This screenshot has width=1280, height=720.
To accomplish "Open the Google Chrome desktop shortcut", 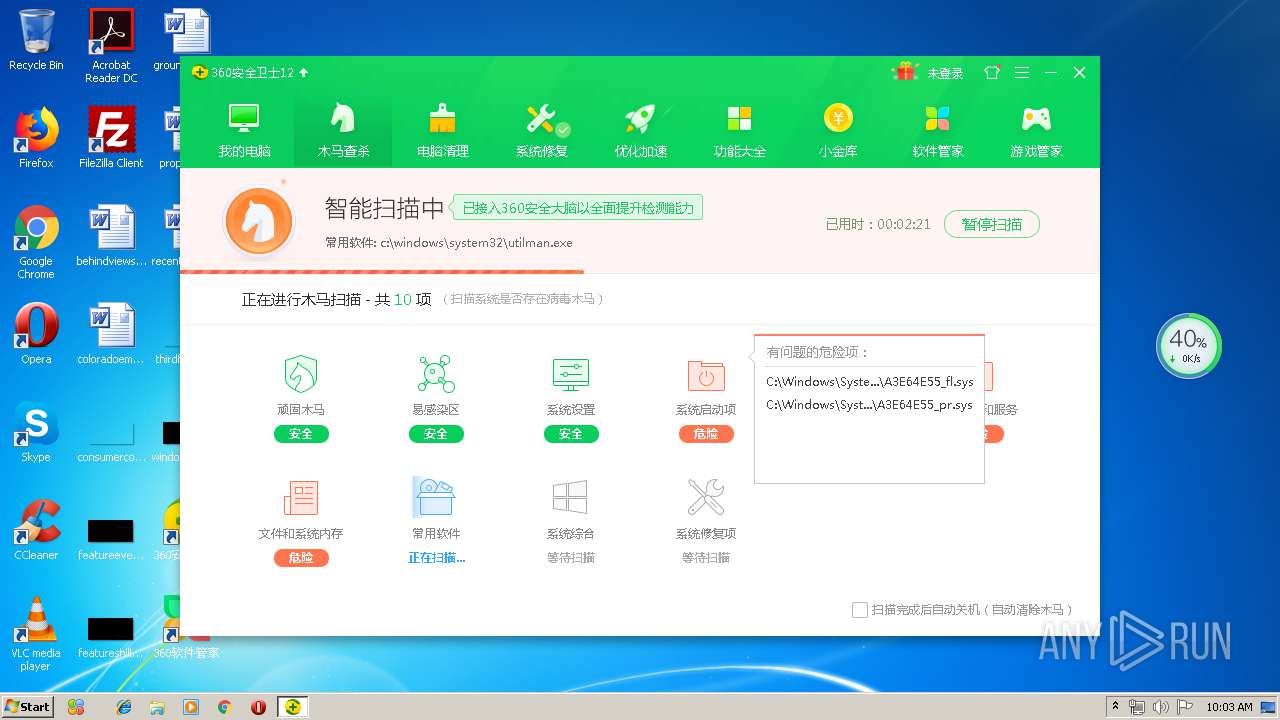I will pyautogui.click(x=36, y=242).
